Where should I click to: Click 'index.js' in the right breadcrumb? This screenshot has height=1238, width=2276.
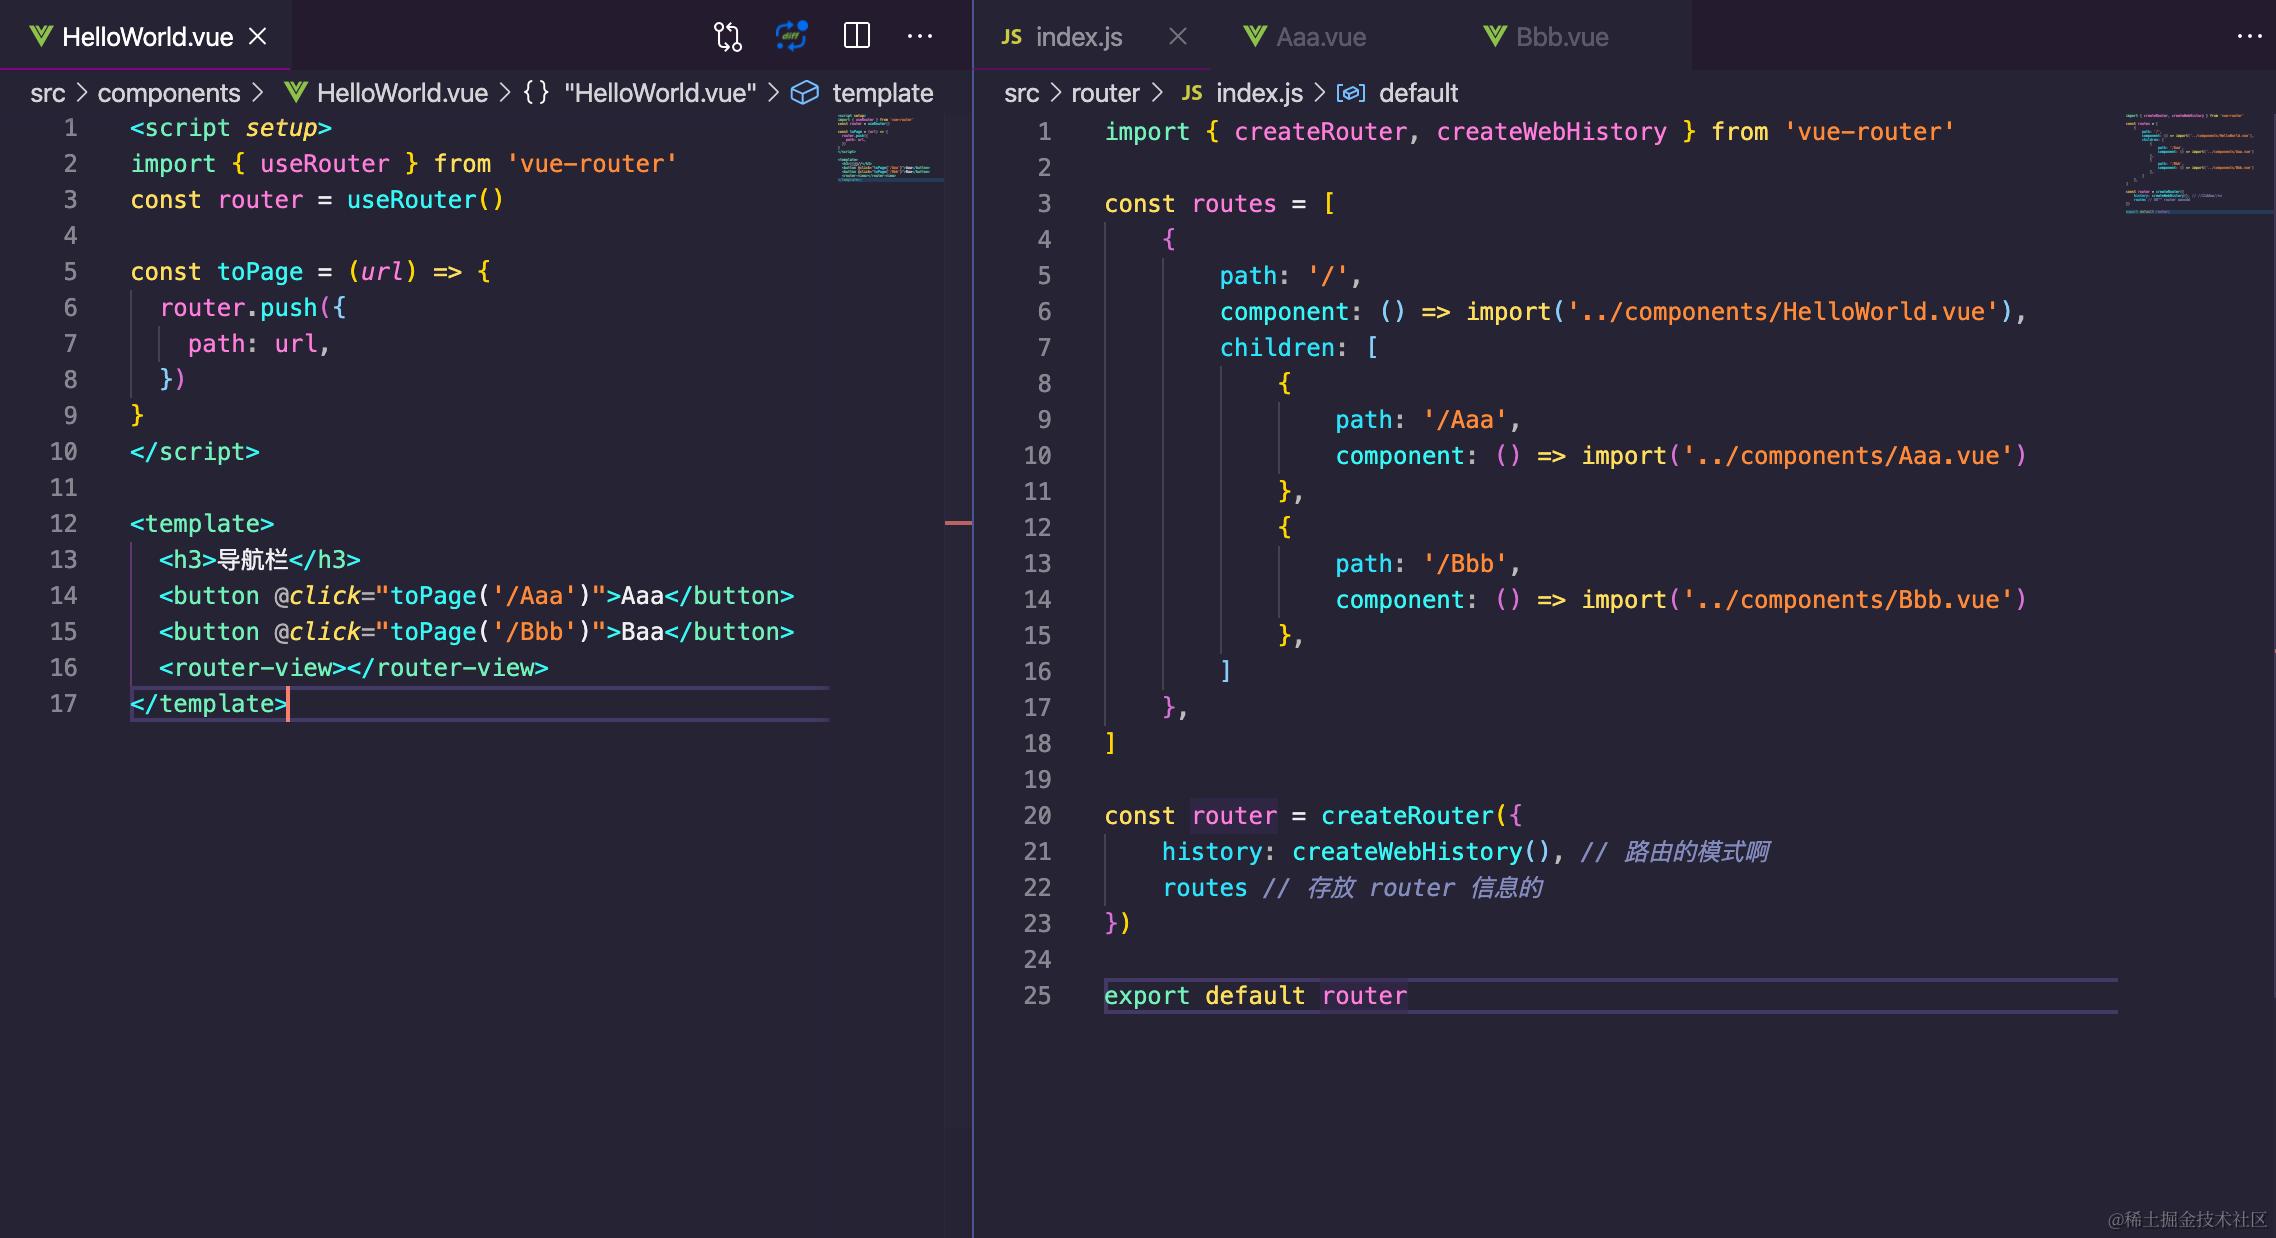[x=1259, y=93]
